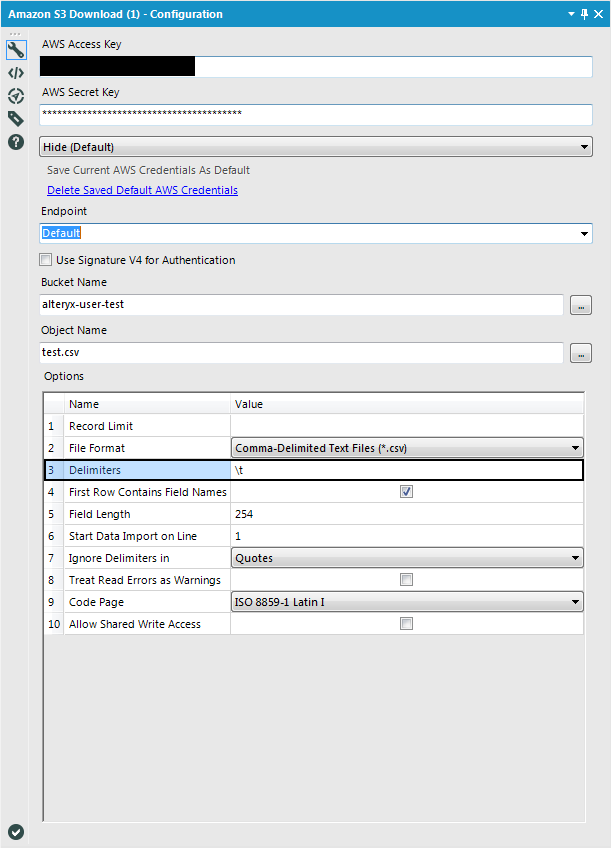Click the Delimiters value field
The width and height of the screenshot is (611, 848).
(x=407, y=470)
